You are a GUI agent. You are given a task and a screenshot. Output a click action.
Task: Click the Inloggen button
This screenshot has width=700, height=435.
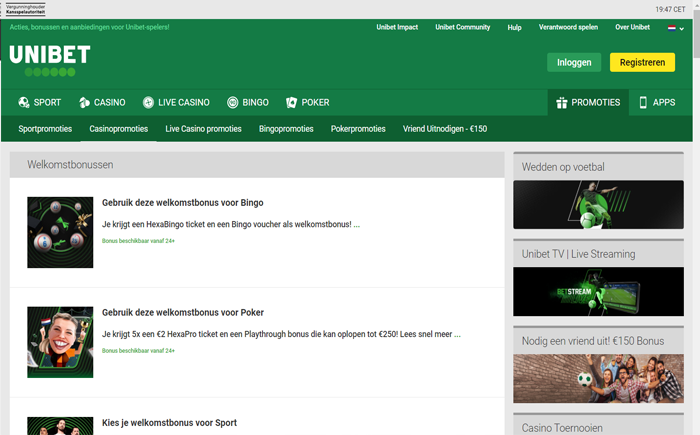pyautogui.click(x=574, y=63)
